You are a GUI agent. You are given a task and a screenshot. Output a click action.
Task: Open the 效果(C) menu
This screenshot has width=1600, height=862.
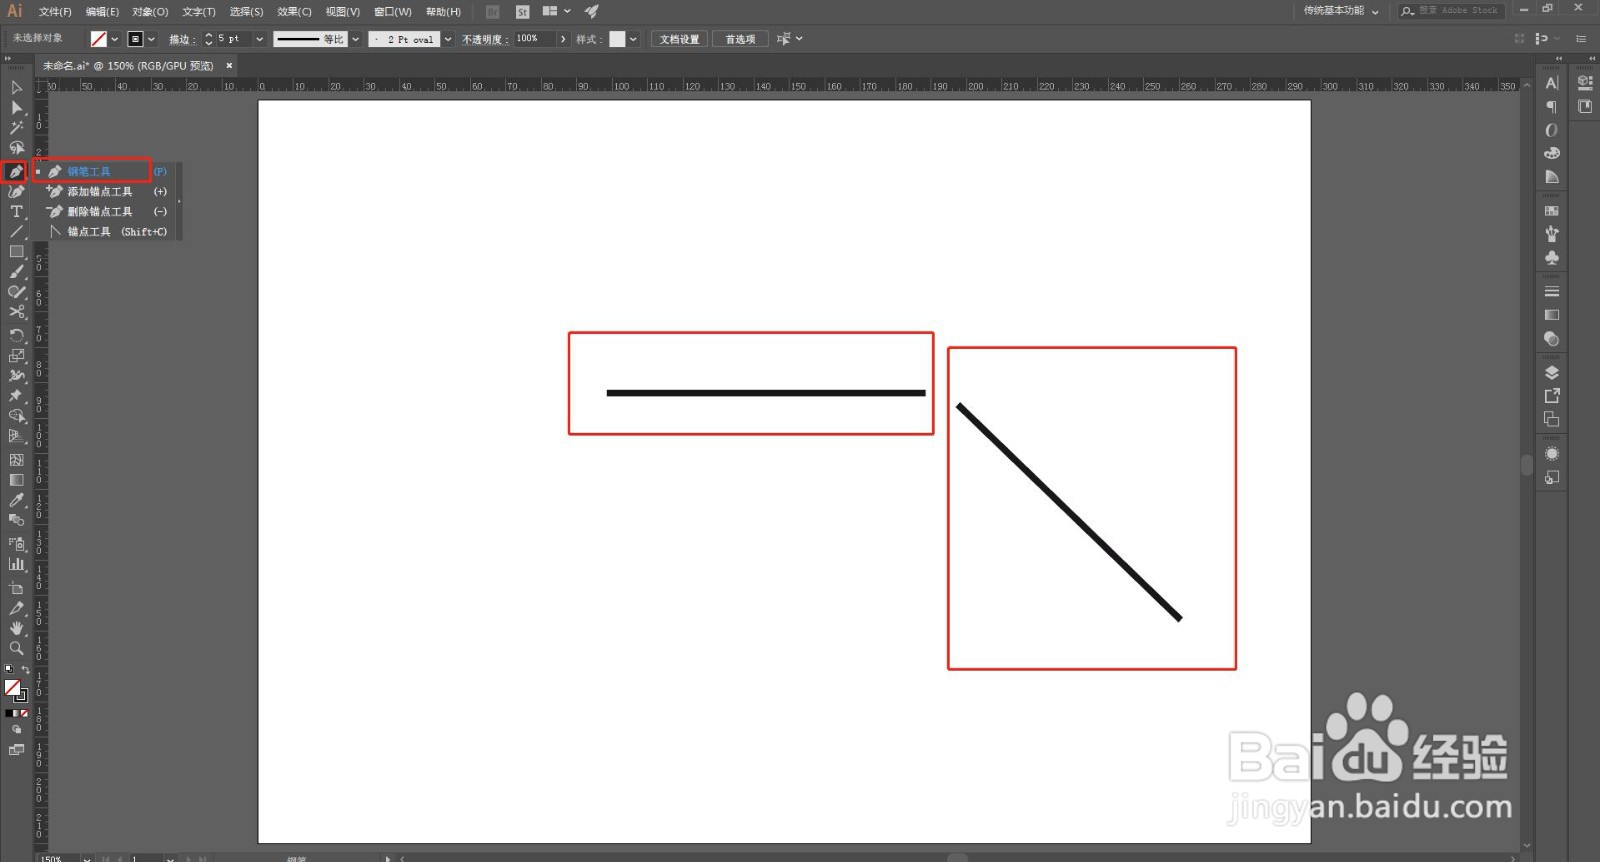click(x=294, y=12)
